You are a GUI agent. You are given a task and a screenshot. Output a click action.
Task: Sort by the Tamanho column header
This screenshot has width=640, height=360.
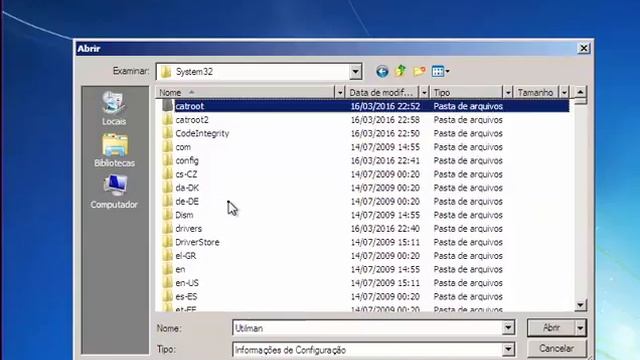[x=536, y=93]
